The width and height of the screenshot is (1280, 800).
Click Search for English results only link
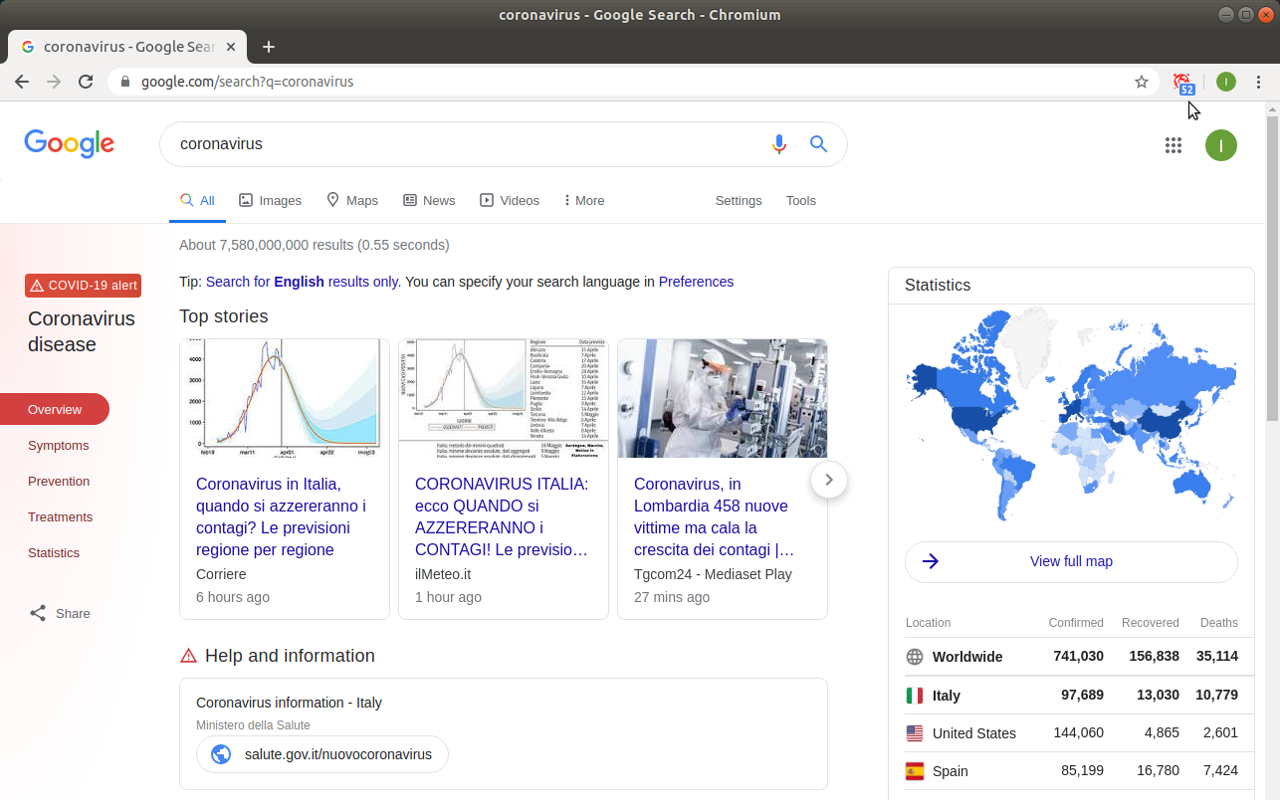coord(302,282)
